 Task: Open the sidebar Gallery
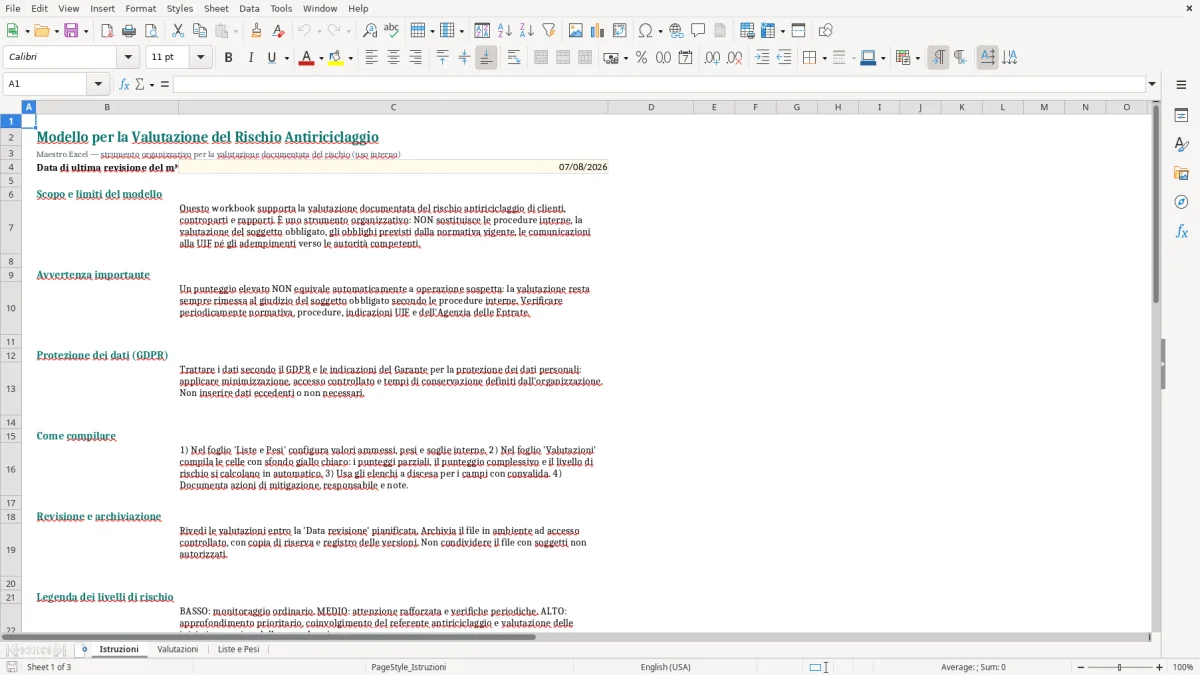(1181, 173)
